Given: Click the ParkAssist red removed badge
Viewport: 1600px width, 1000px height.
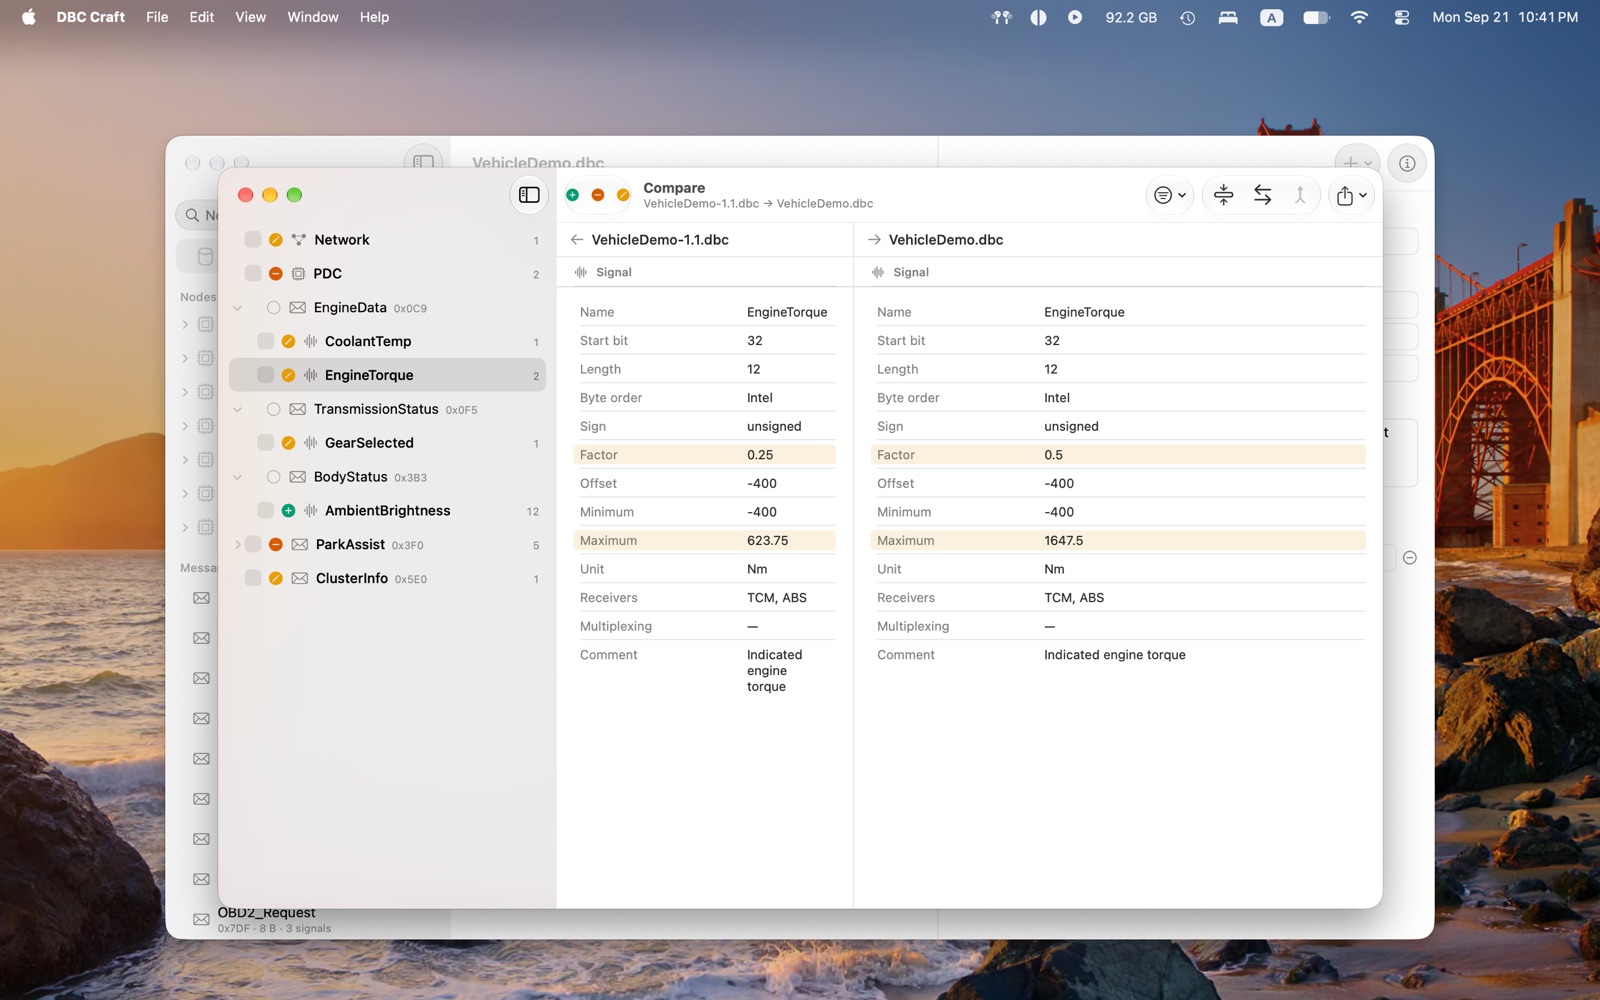Looking at the screenshot, I should (276, 545).
